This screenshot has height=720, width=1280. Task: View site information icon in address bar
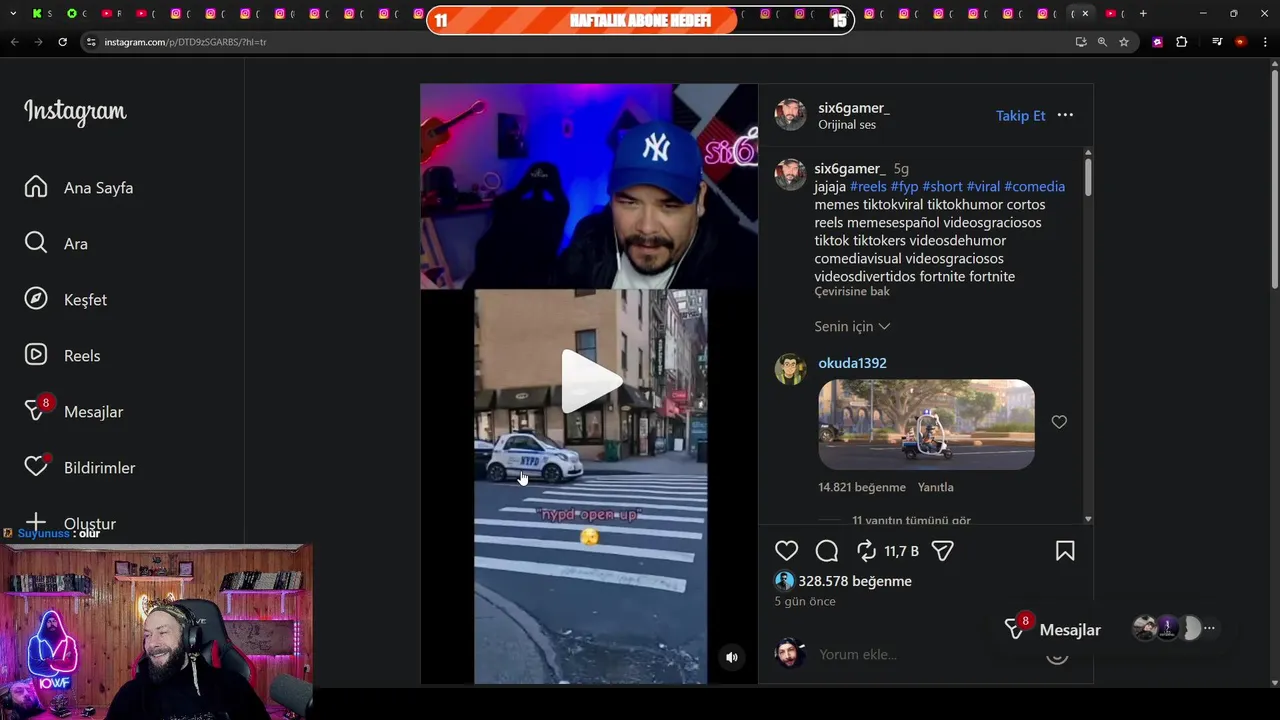coord(91,42)
